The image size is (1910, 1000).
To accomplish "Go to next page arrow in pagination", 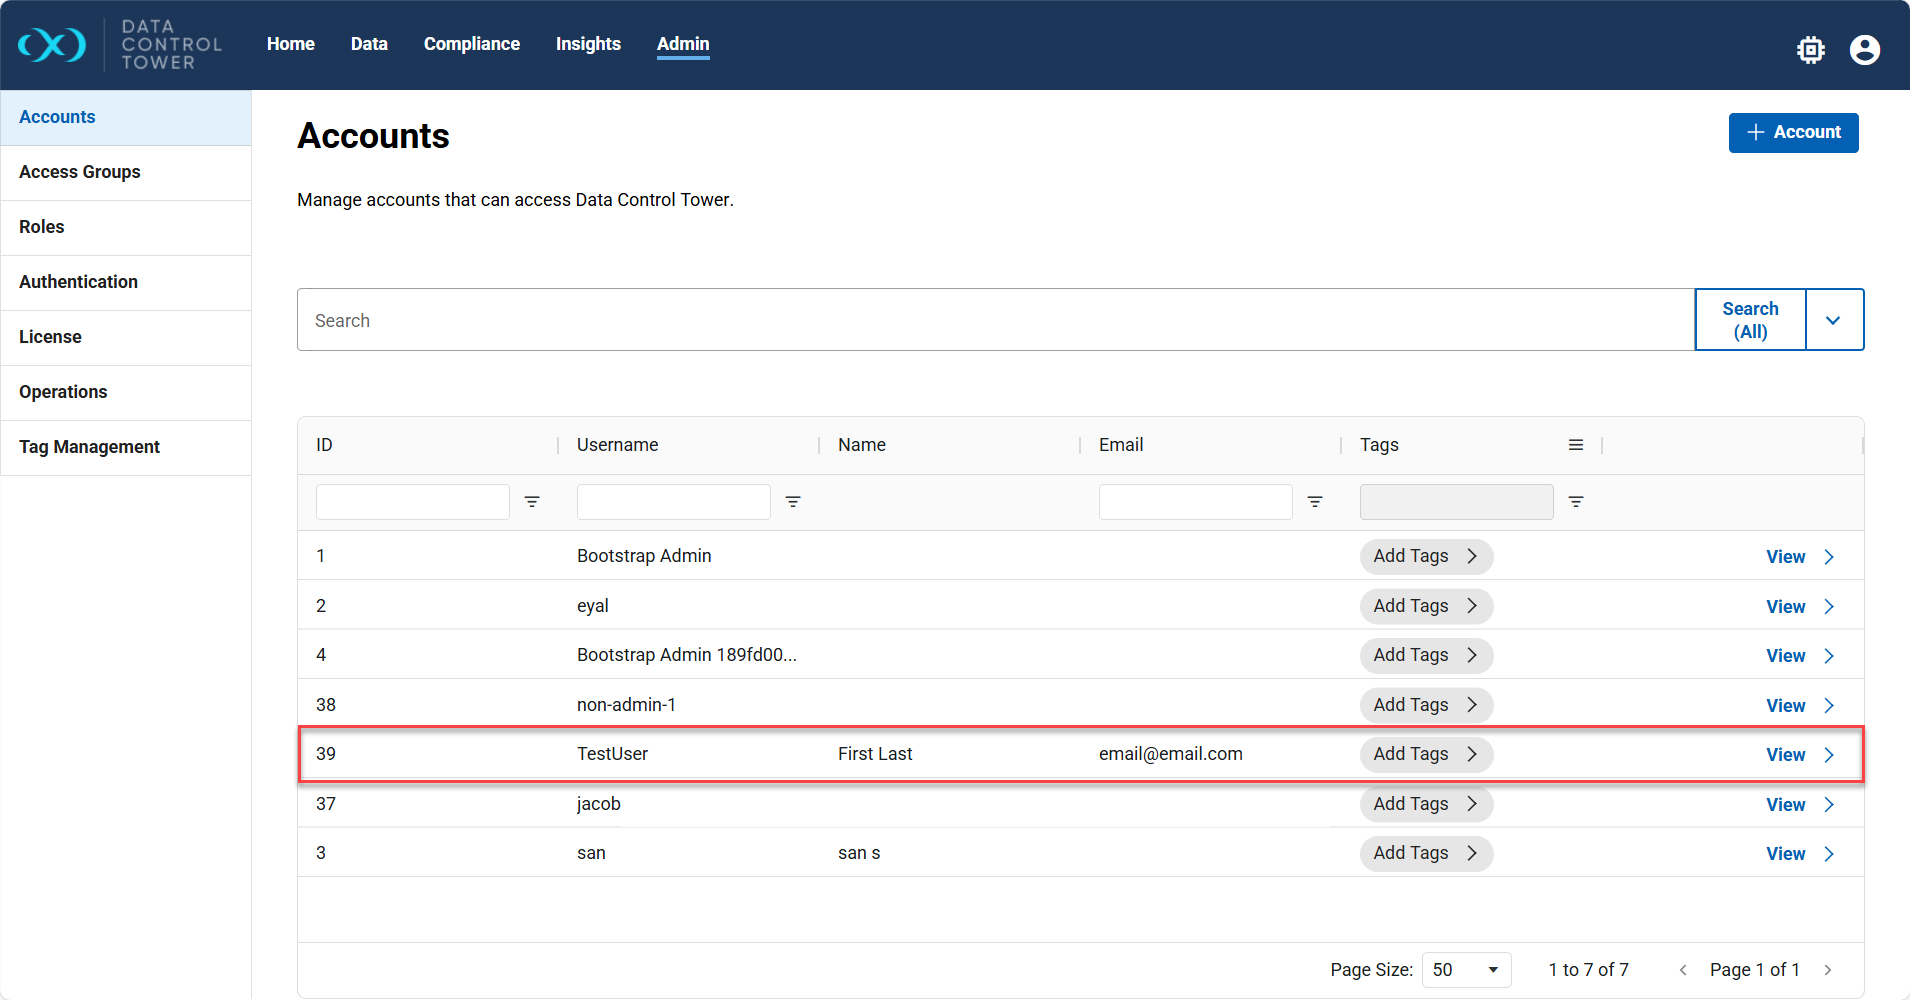I will 1827,970.
